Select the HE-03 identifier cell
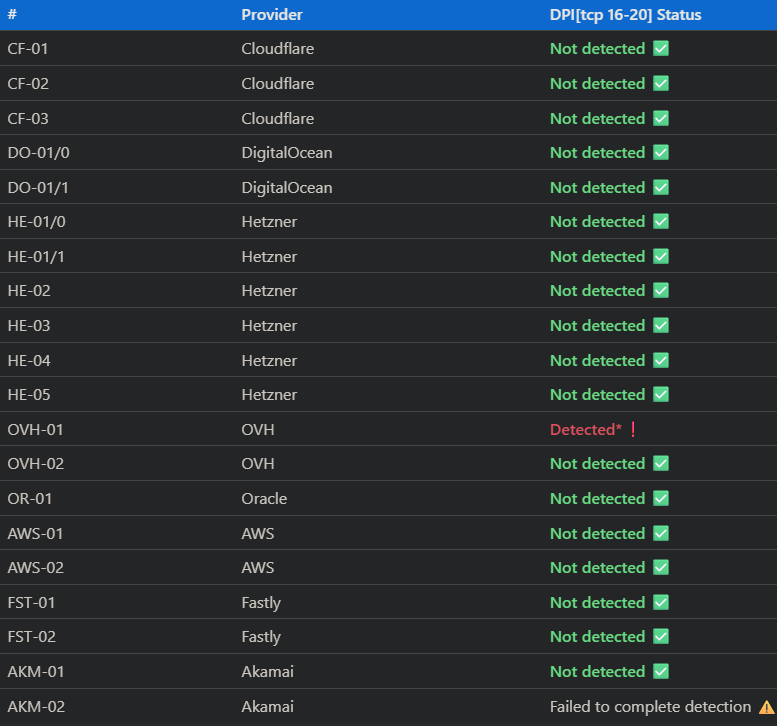777x726 pixels. 29,326
